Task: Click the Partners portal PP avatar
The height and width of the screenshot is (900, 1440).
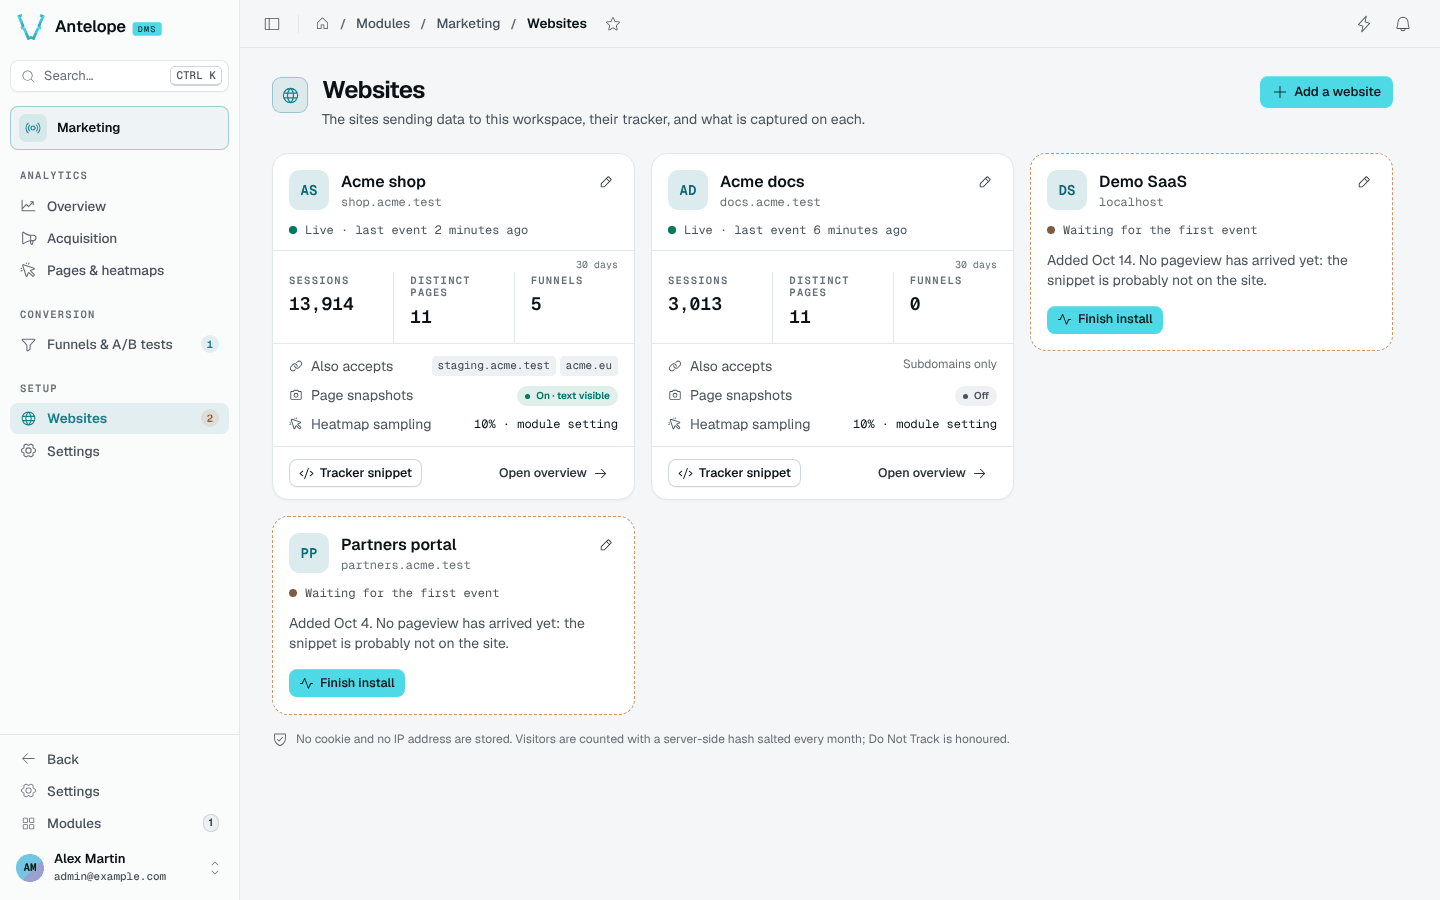Action: pyautogui.click(x=309, y=553)
